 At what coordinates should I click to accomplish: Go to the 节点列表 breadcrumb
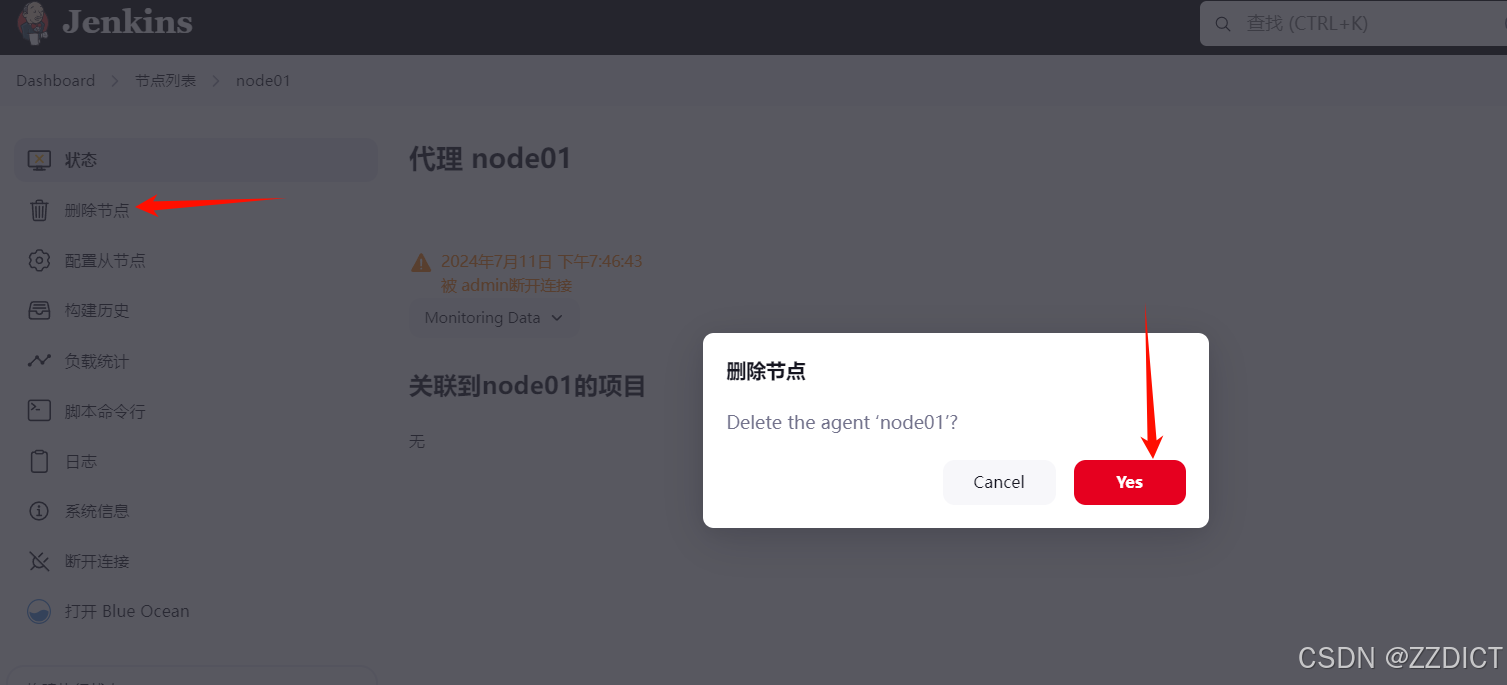[166, 81]
